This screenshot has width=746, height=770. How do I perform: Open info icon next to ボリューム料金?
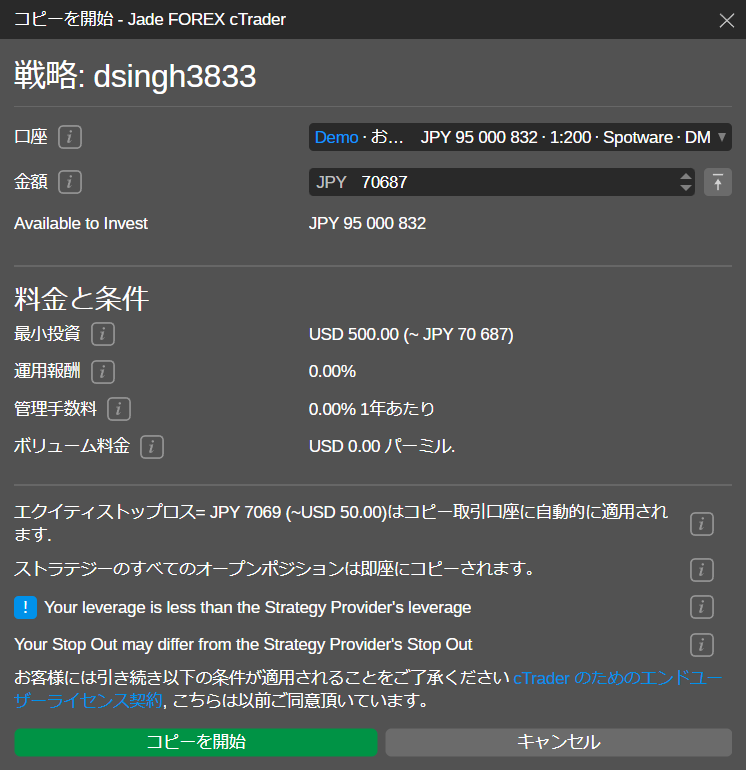coord(151,447)
